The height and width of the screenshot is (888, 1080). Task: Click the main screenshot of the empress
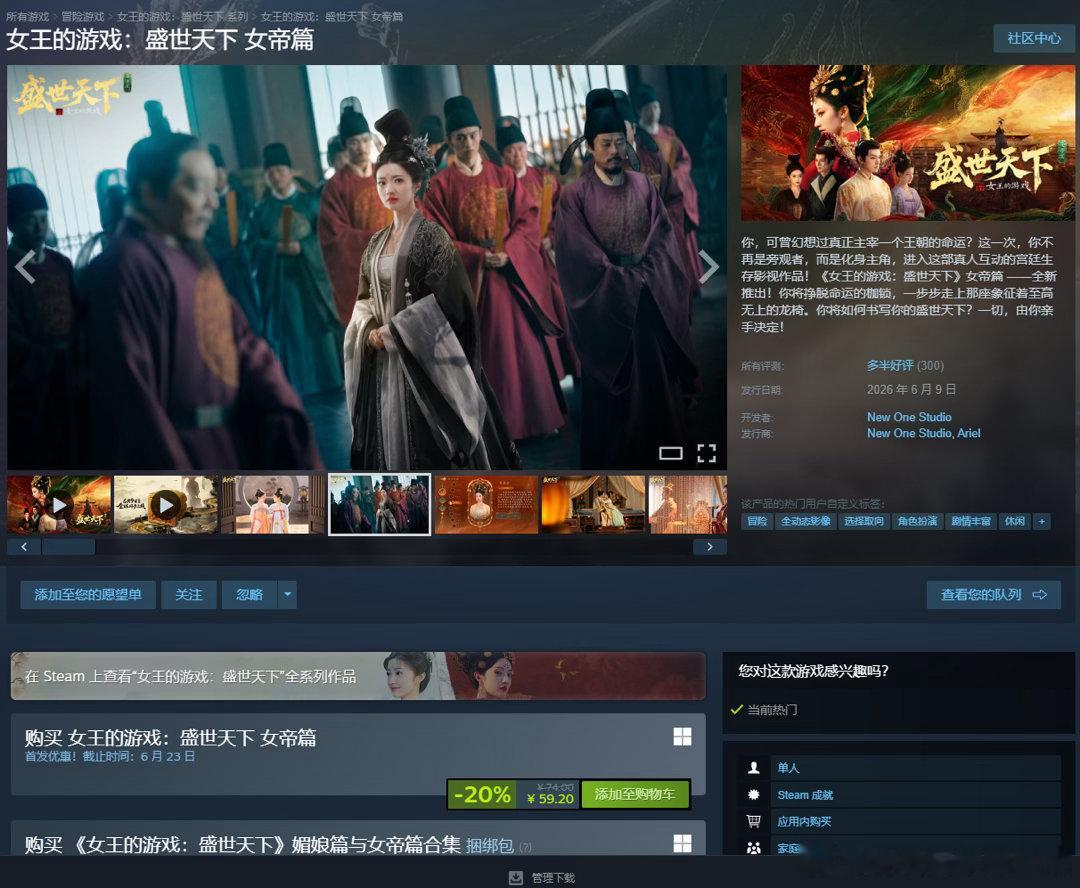[366, 267]
